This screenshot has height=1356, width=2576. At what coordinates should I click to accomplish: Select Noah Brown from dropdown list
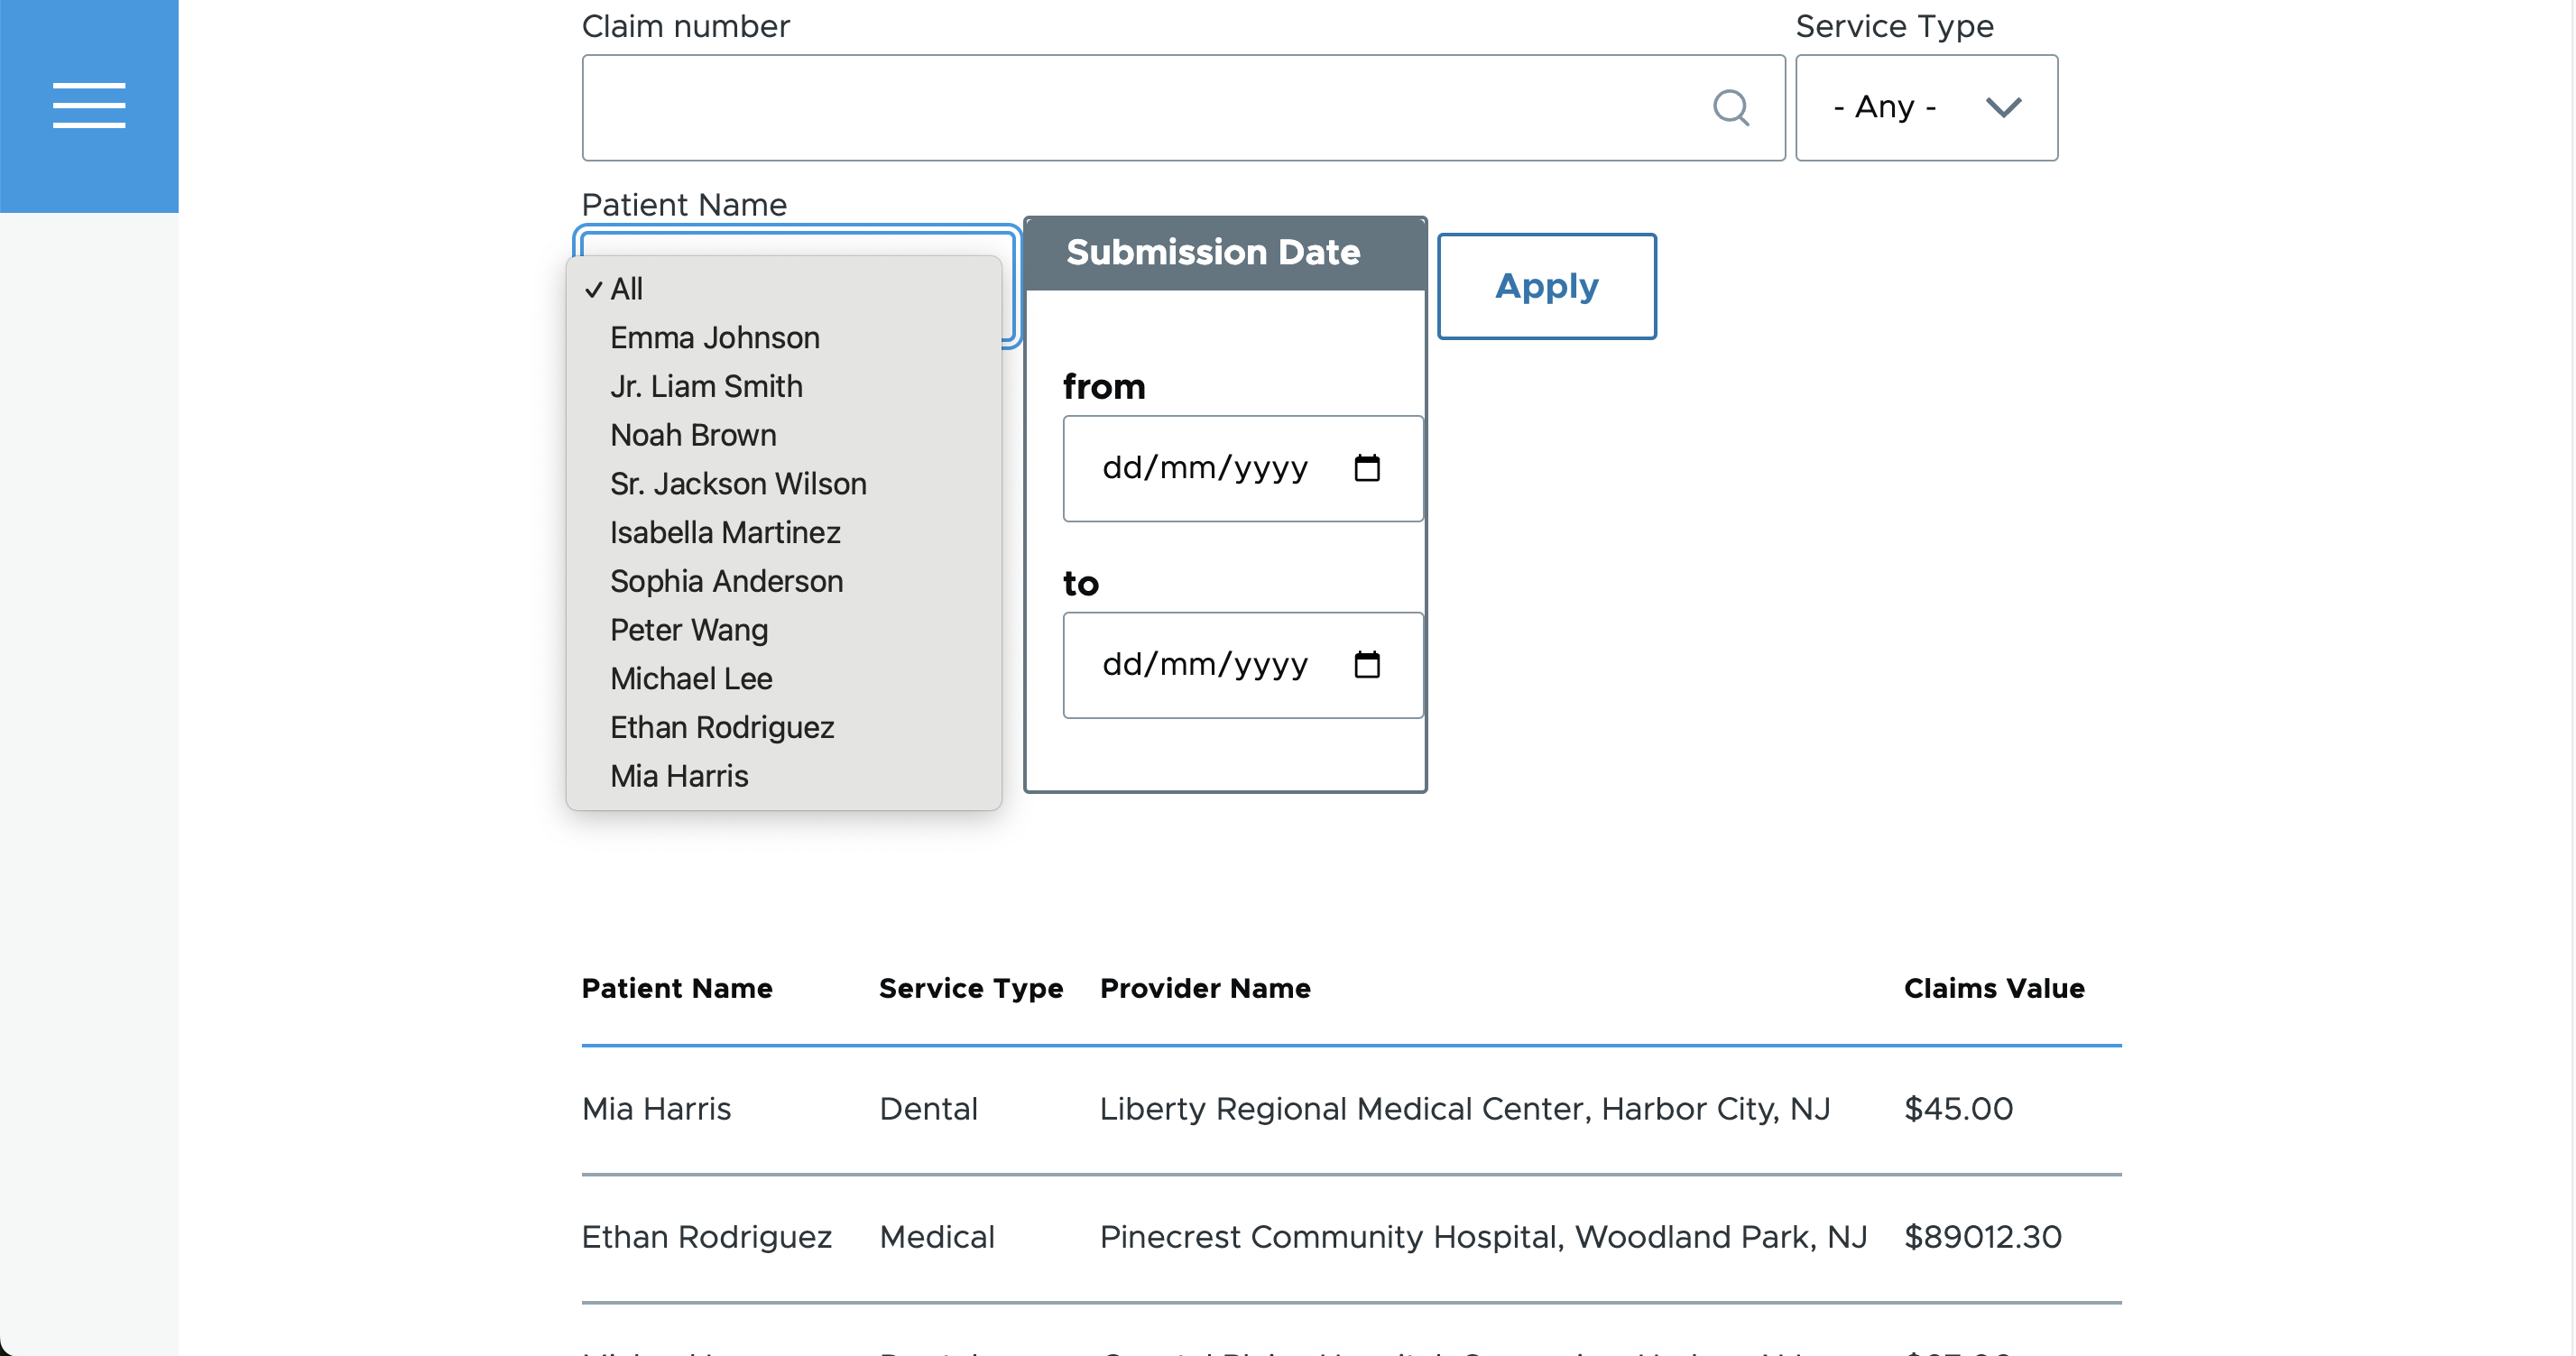coord(693,435)
